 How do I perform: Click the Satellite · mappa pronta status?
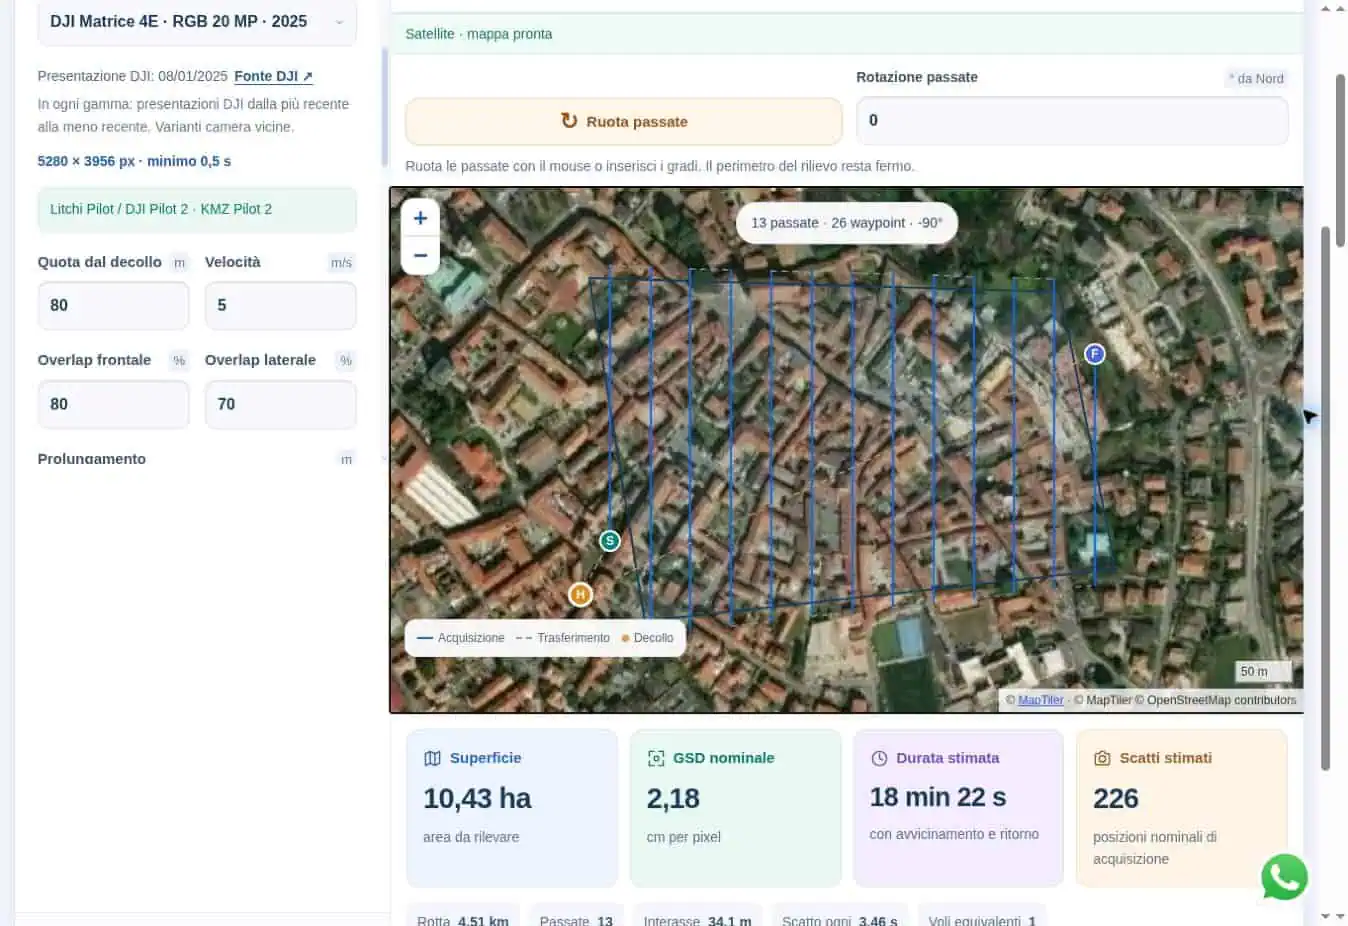479,34
